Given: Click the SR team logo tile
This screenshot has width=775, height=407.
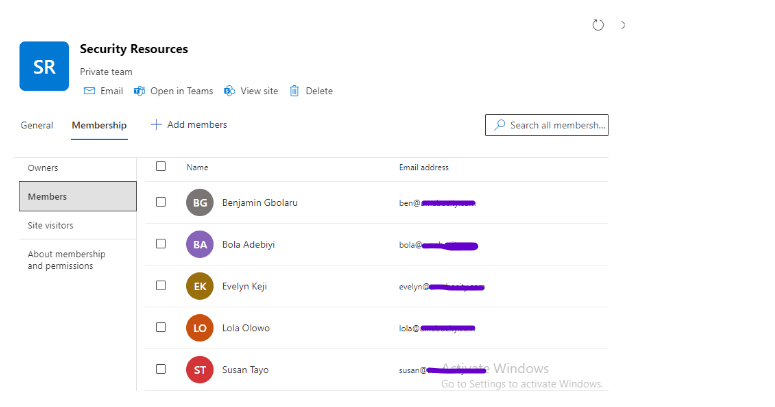Looking at the screenshot, I should (44, 66).
